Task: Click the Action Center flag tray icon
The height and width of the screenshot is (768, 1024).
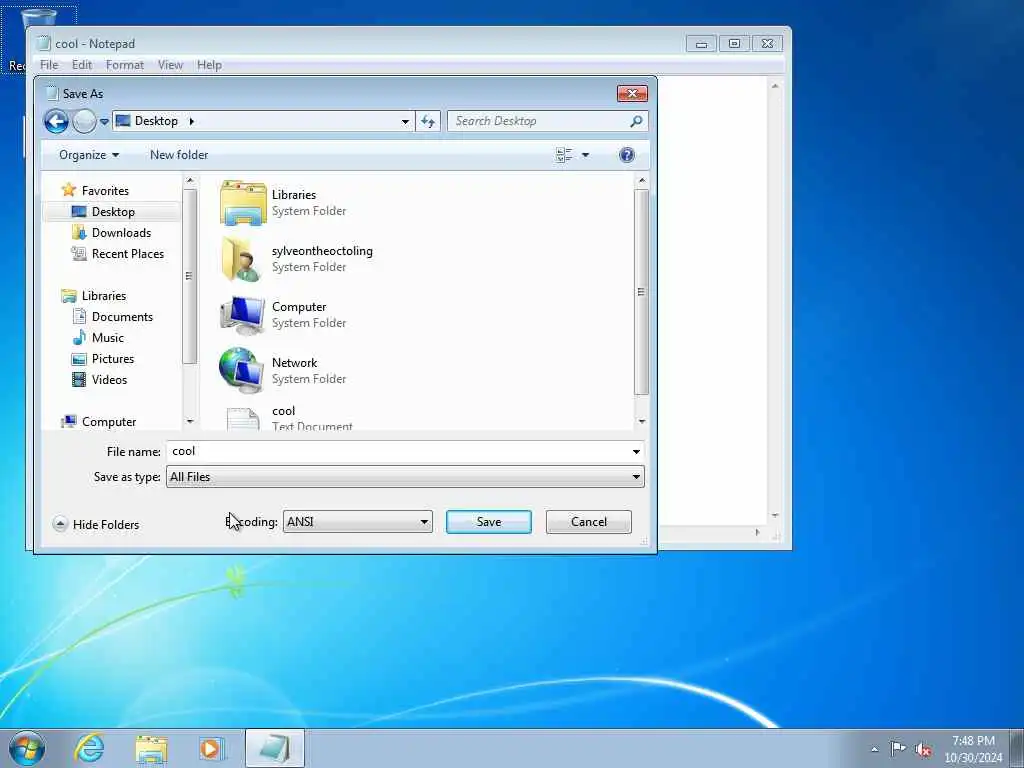Action: (898, 748)
